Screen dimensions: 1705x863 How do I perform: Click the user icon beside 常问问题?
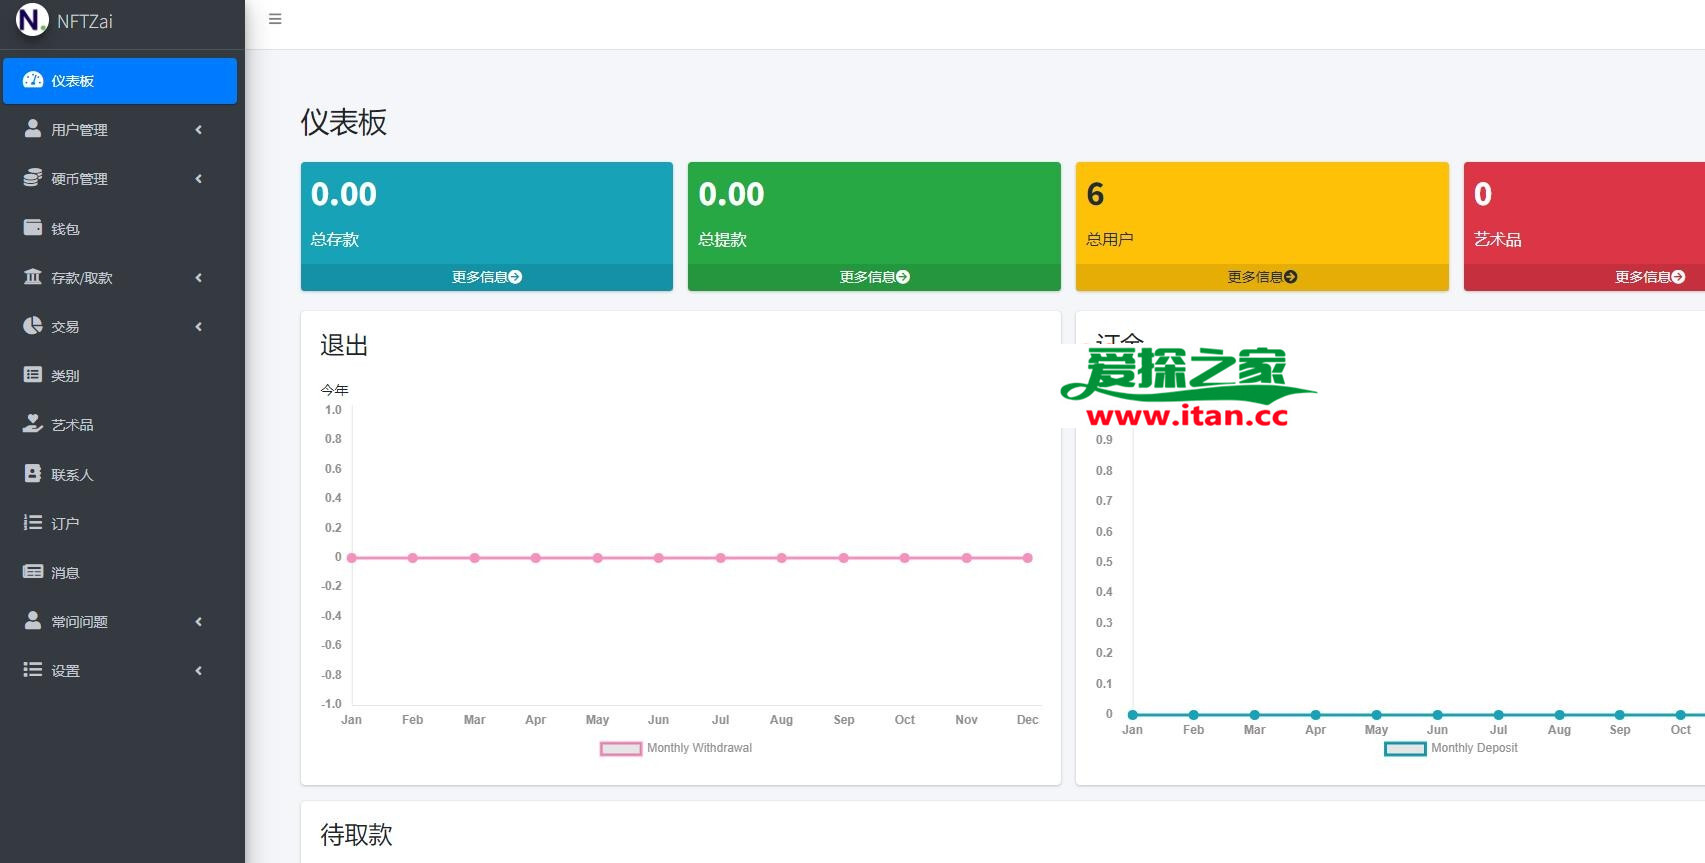(33, 621)
